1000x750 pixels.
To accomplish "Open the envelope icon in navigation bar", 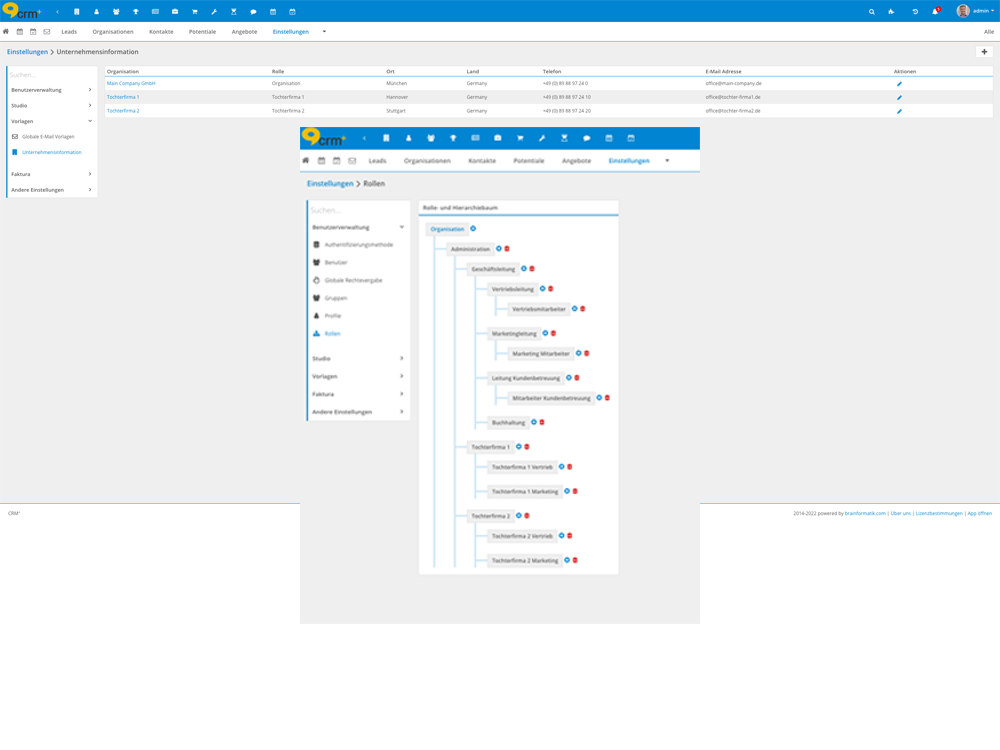I will click(47, 32).
